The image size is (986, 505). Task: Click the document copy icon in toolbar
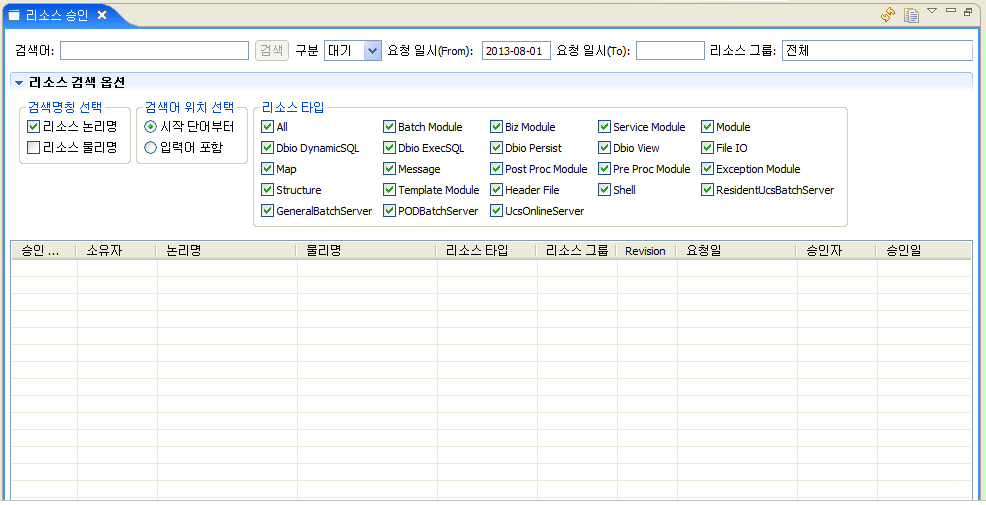tap(911, 14)
